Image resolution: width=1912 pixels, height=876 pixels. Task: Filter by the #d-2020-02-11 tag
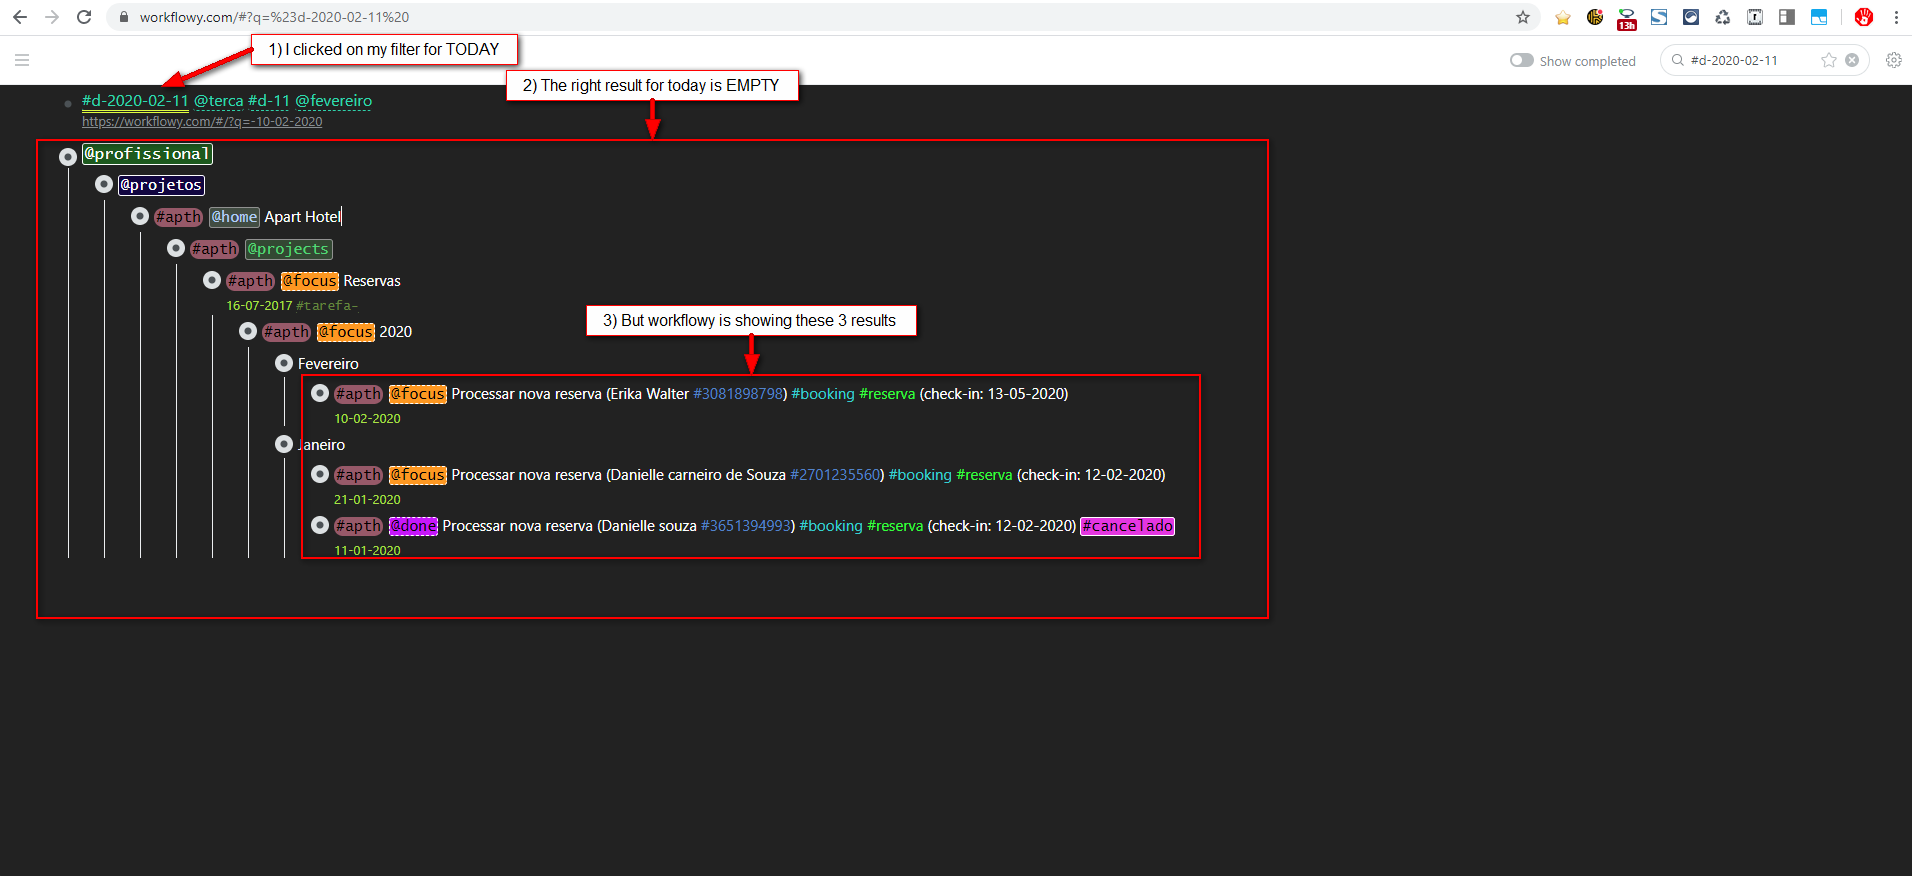coord(135,101)
